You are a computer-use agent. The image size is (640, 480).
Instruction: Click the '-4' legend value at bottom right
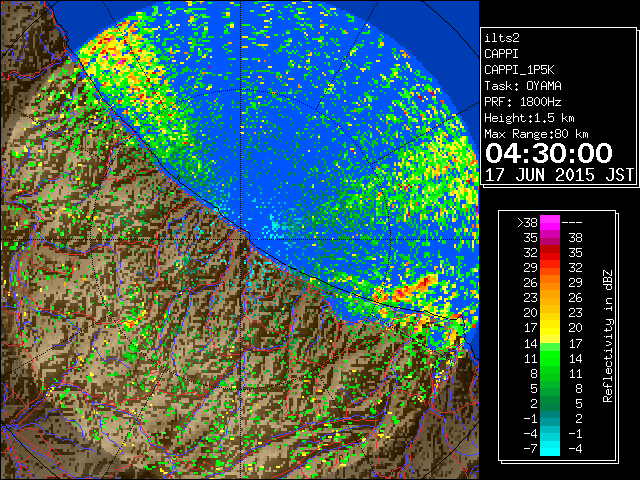point(575,448)
